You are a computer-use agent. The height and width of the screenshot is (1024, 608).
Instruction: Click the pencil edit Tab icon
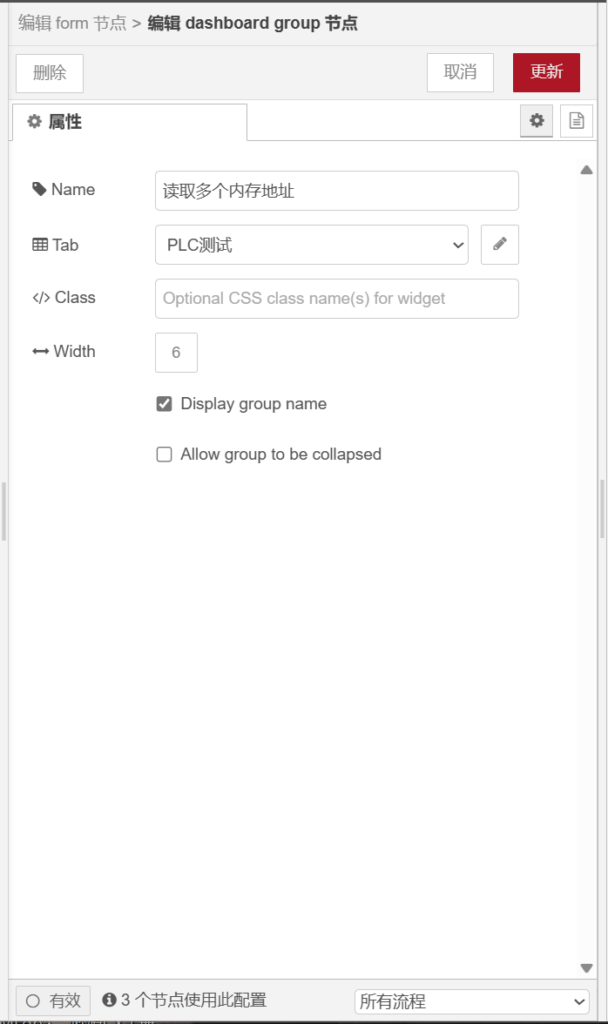pos(500,245)
